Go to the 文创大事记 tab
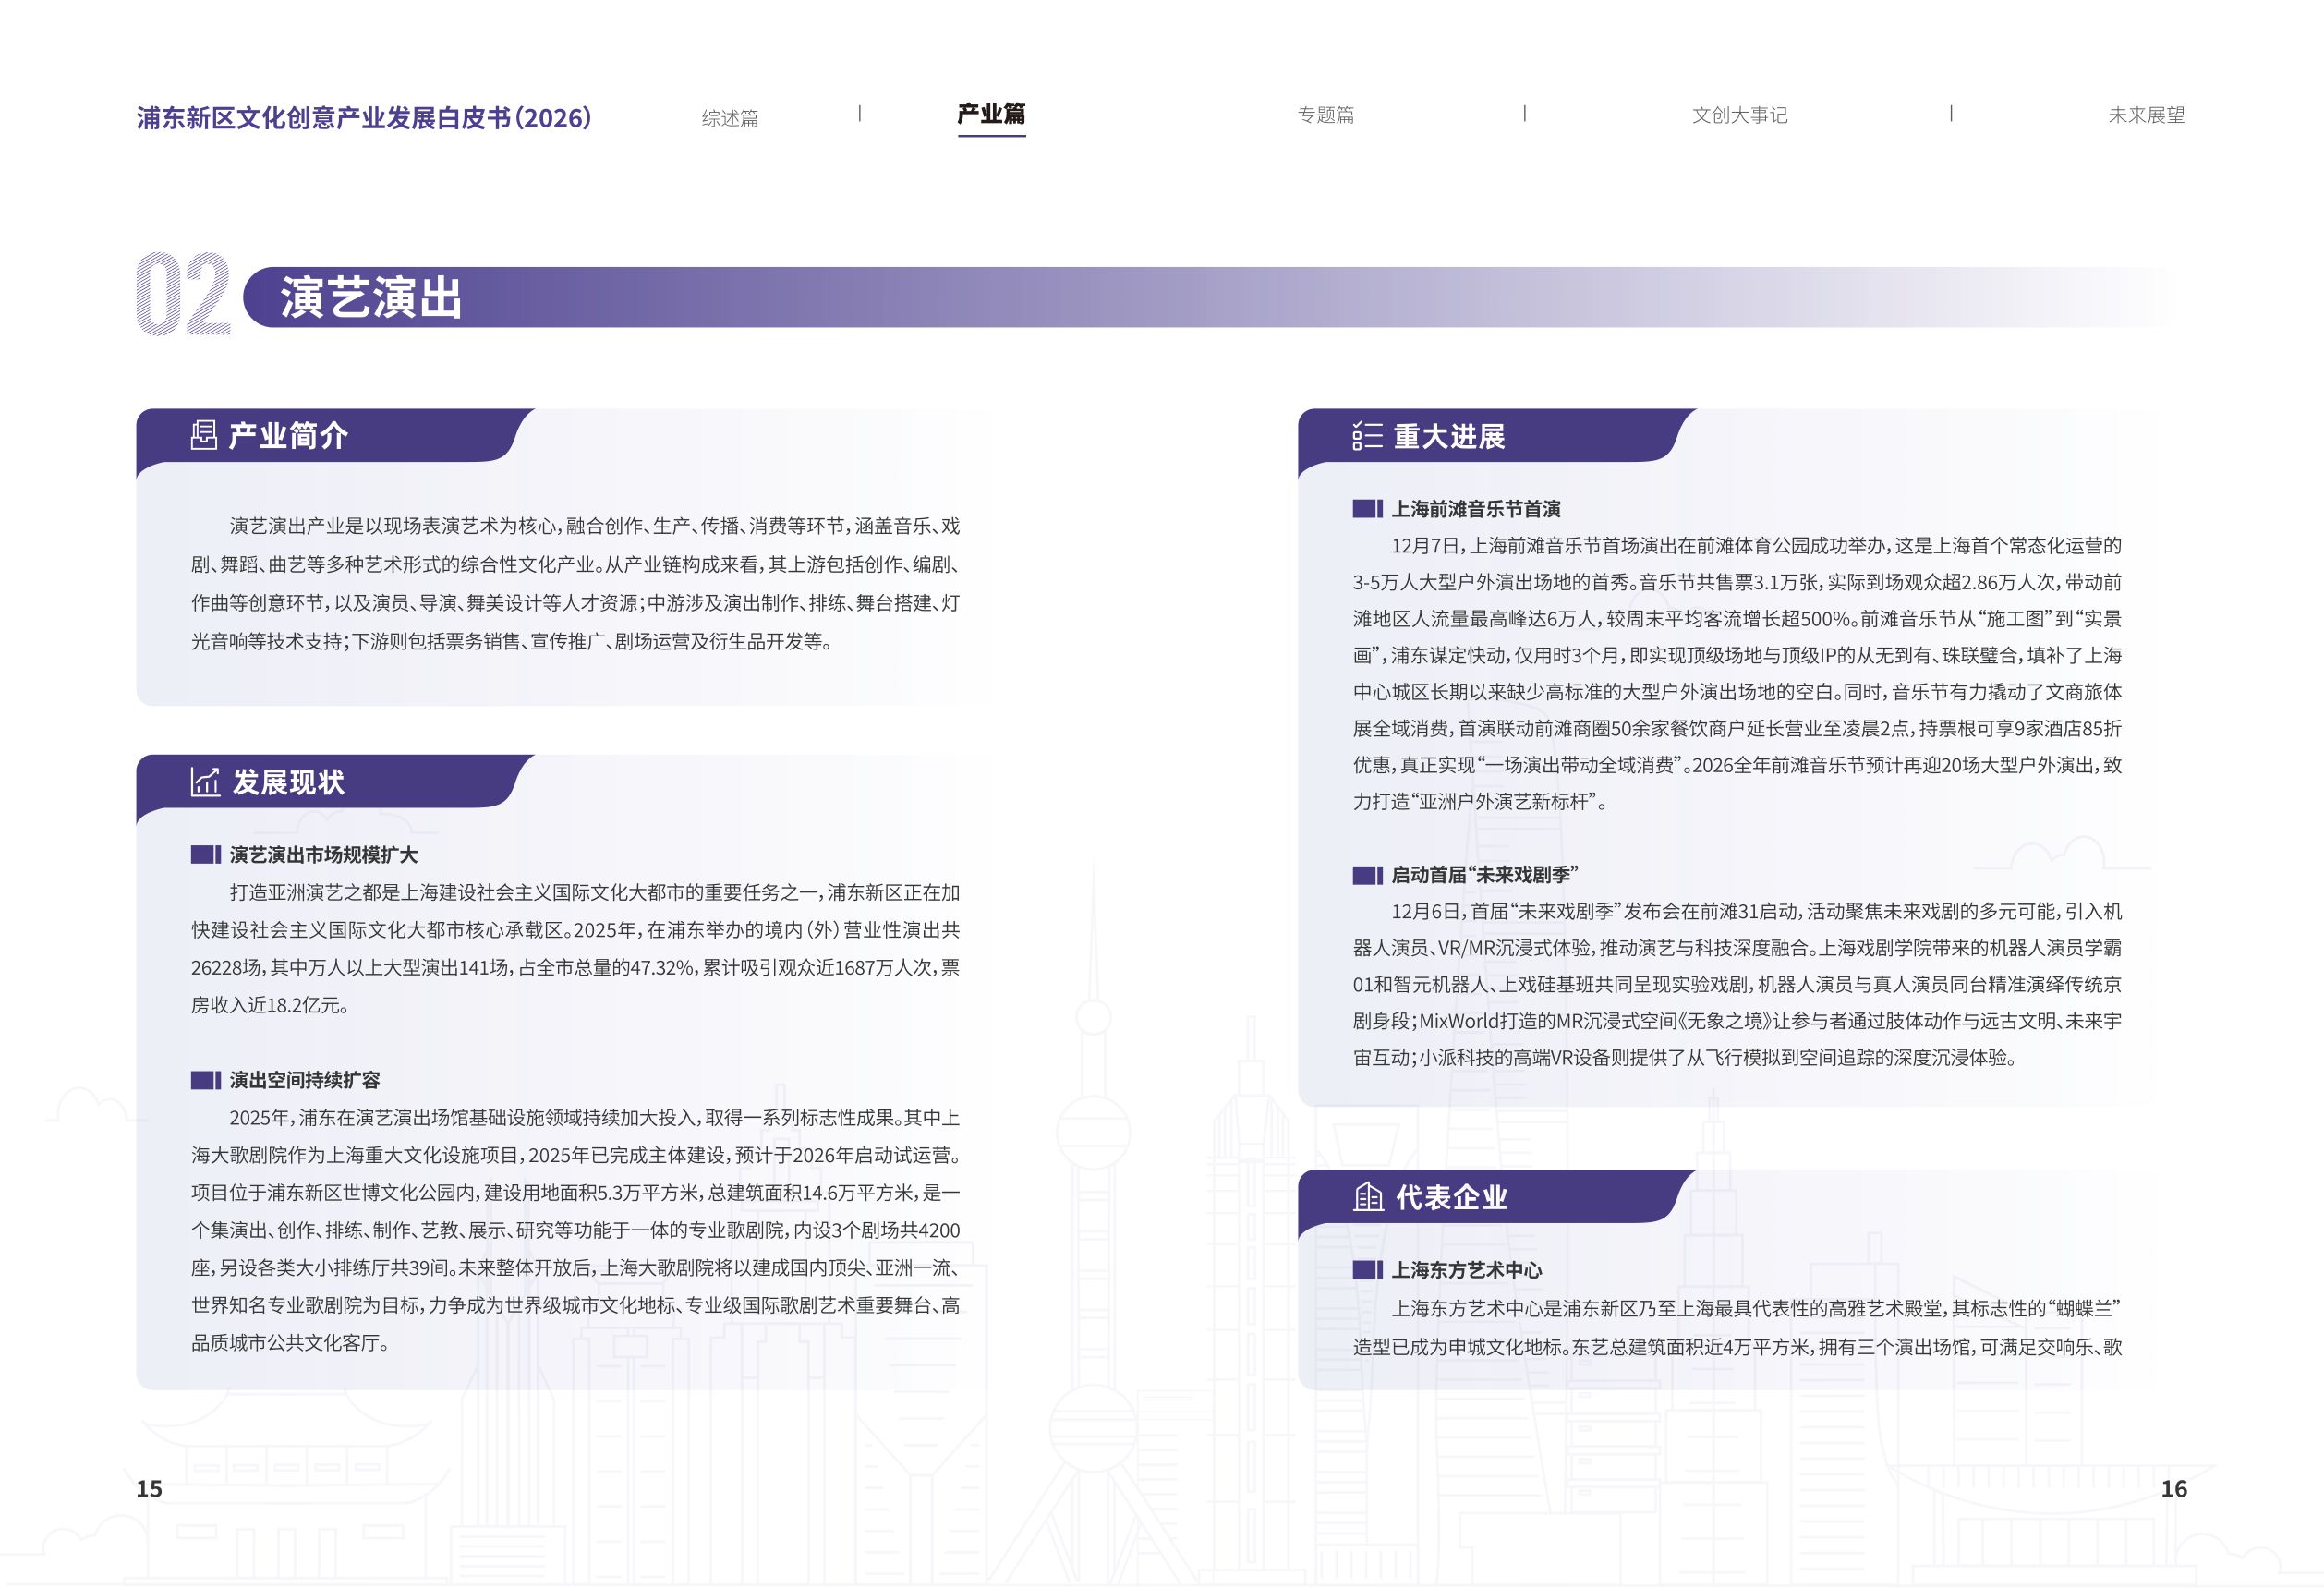Viewport: 2324px width, 1588px height. [1740, 115]
